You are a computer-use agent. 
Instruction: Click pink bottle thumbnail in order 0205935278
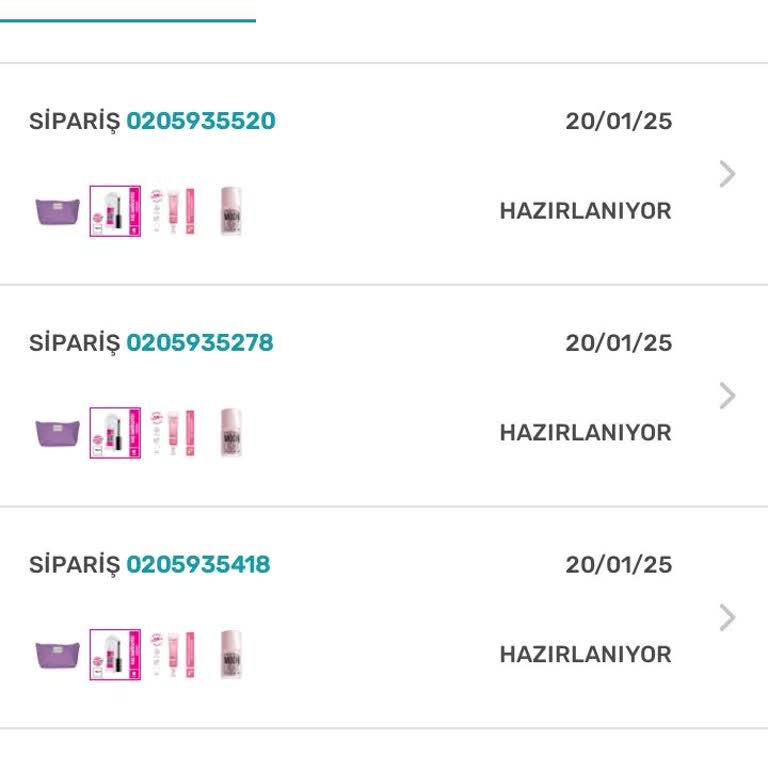[231, 433]
